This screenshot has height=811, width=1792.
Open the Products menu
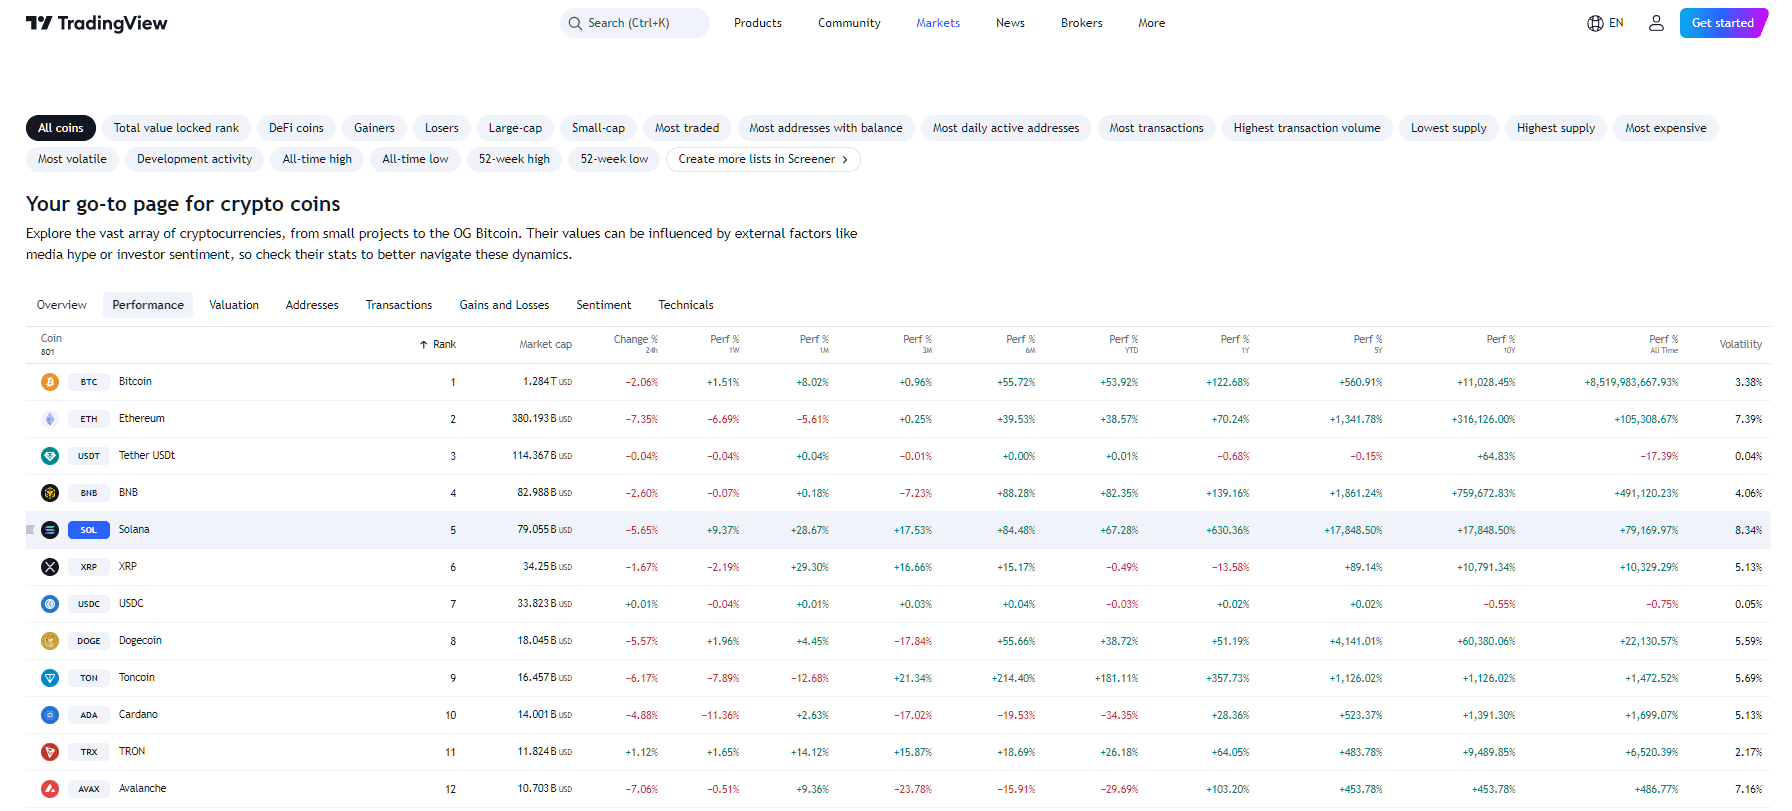coord(758,23)
